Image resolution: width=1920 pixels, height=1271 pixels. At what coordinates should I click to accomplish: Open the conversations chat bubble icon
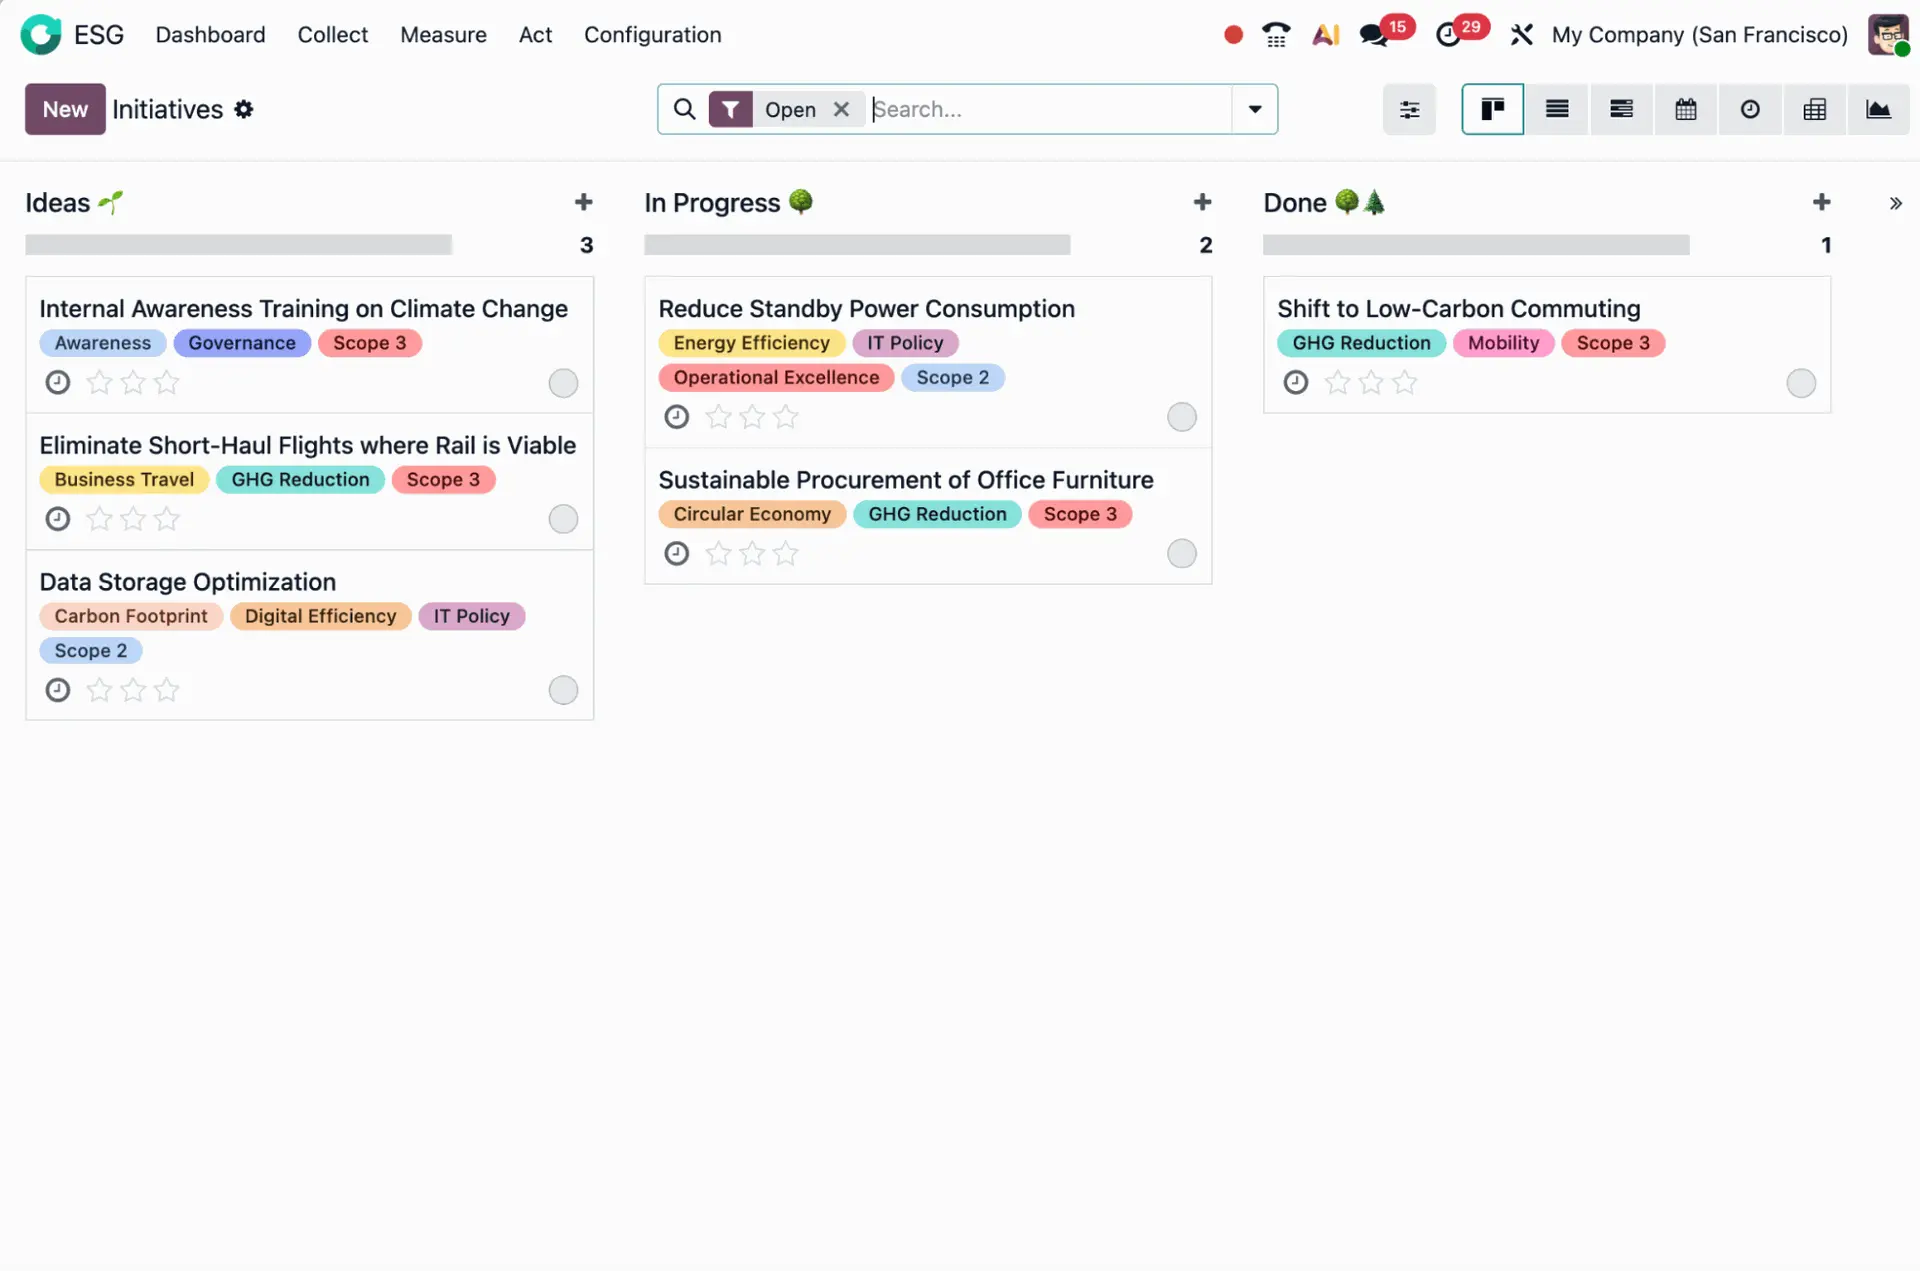pos(1373,35)
